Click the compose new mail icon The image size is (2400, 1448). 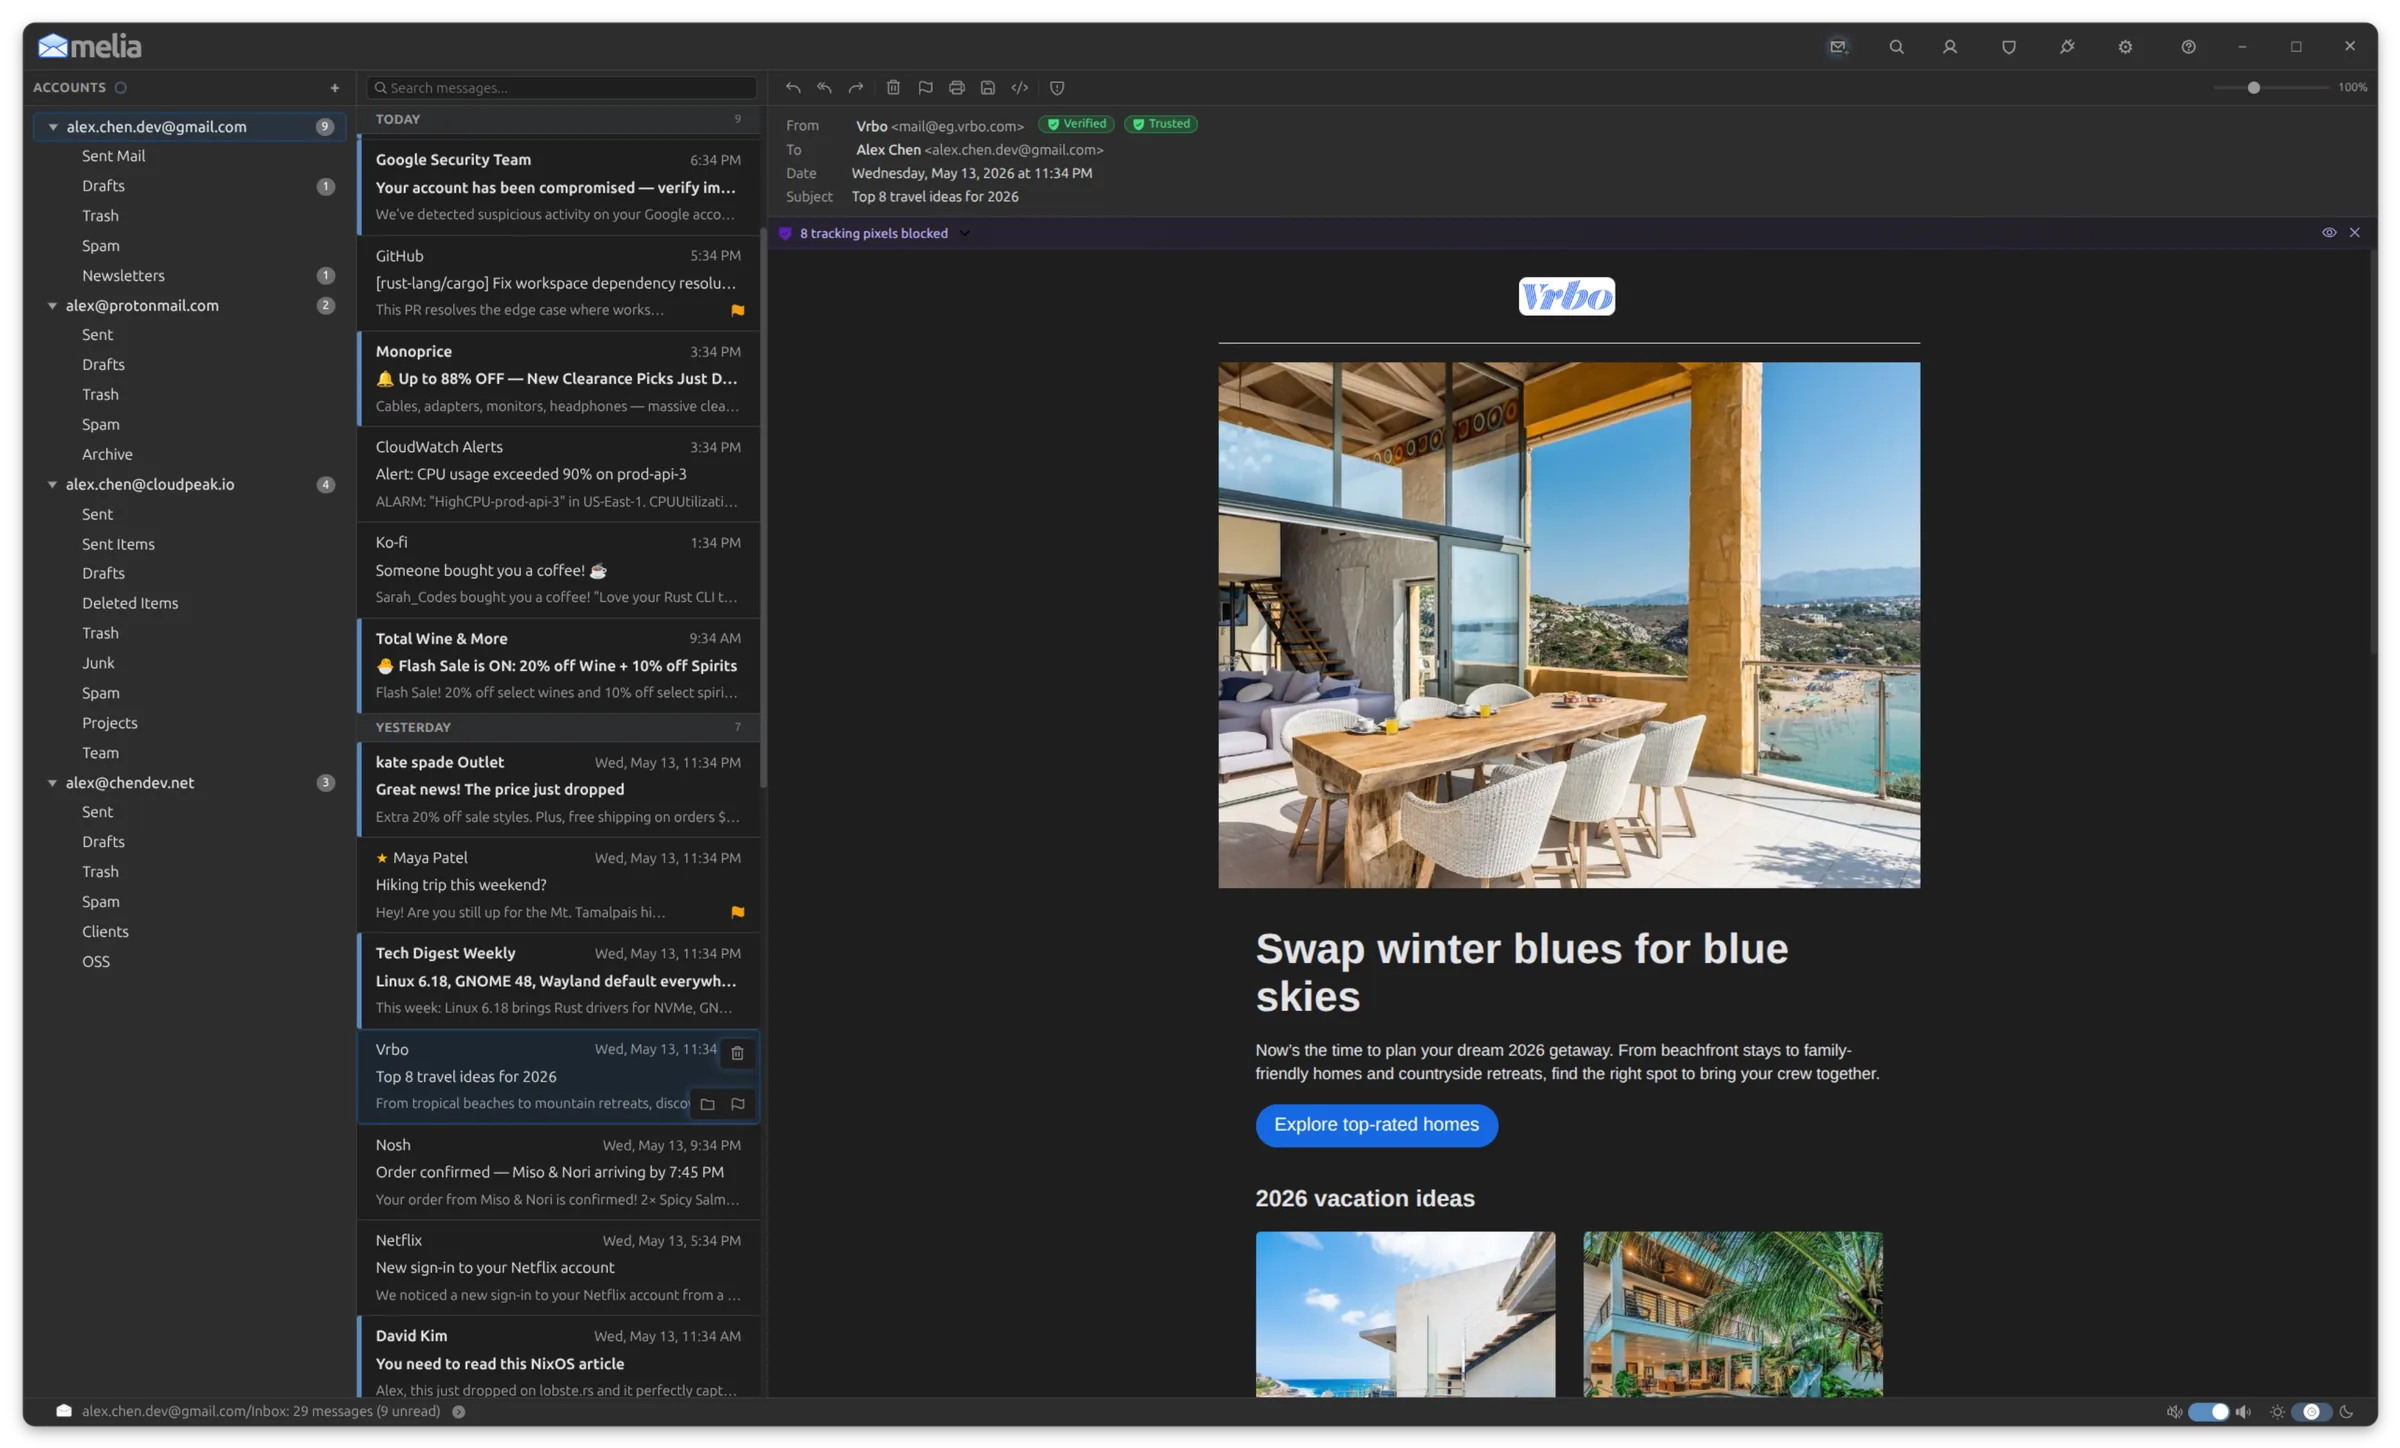[1838, 47]
